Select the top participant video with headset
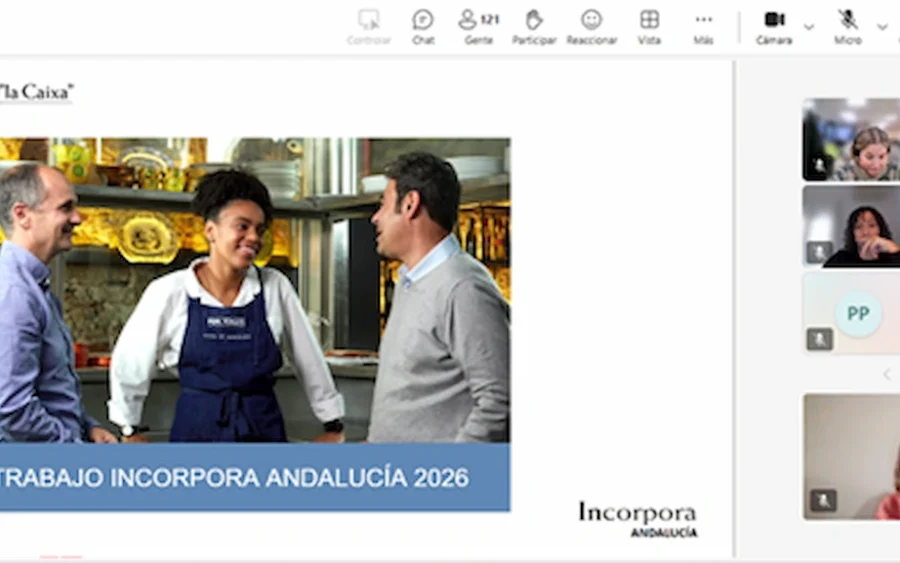Viewport: 900px width, 563px height. (x=852, y=139)
